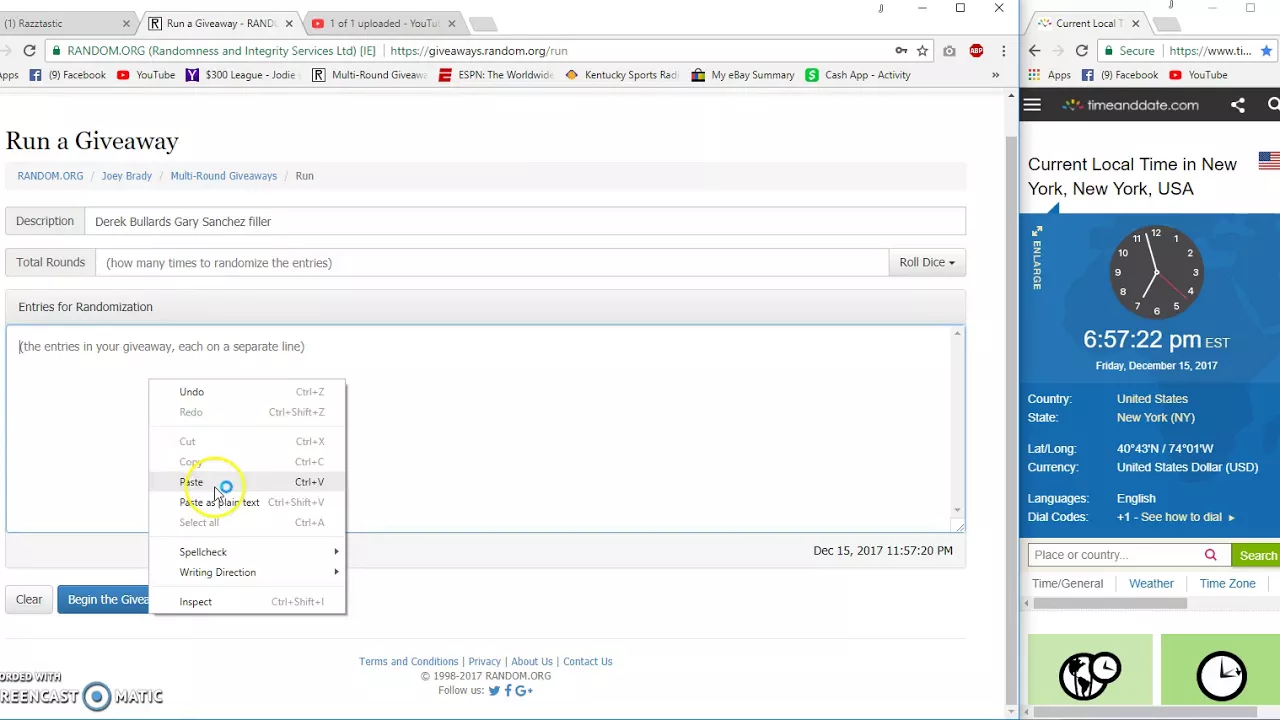Switch to the Time/General tab
This screenshot has height=720, width=1280.
[1067, 584]
